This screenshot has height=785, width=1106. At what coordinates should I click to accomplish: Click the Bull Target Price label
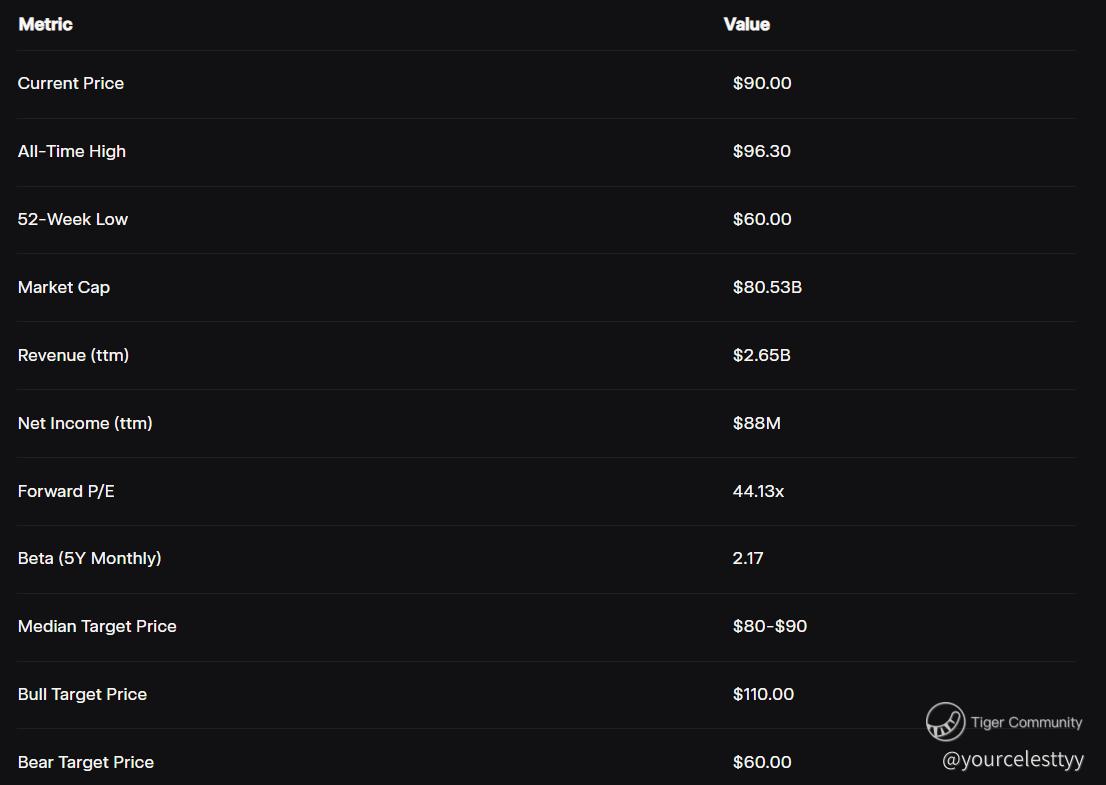click(83, 695)
